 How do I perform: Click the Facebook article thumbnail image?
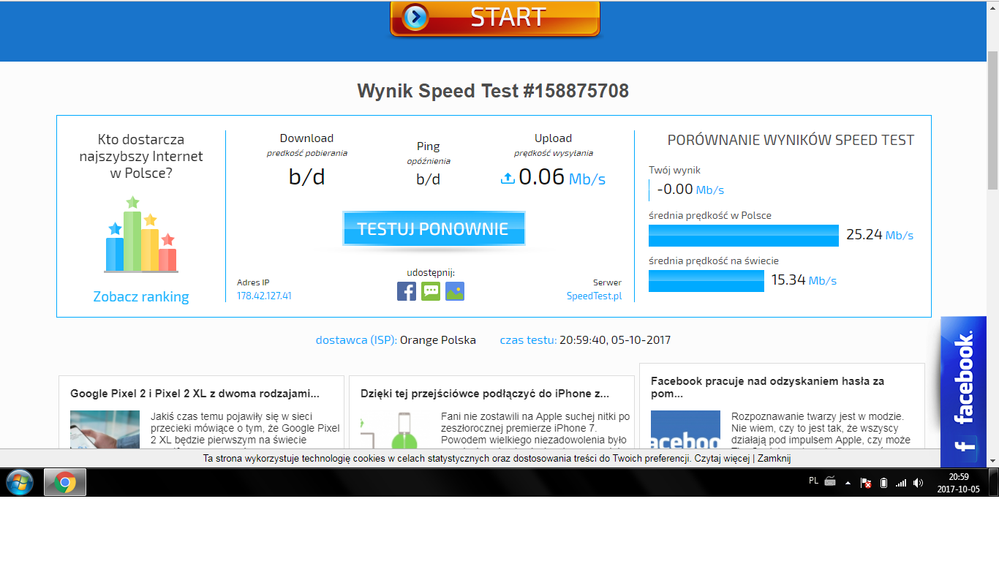point(685,429)
